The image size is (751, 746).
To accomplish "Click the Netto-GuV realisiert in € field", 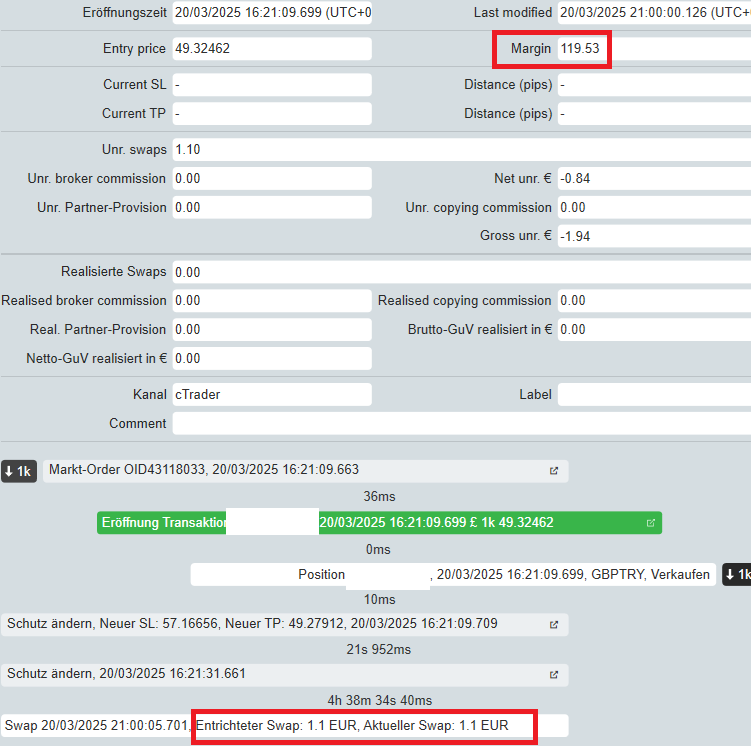I will pos(272,358).
